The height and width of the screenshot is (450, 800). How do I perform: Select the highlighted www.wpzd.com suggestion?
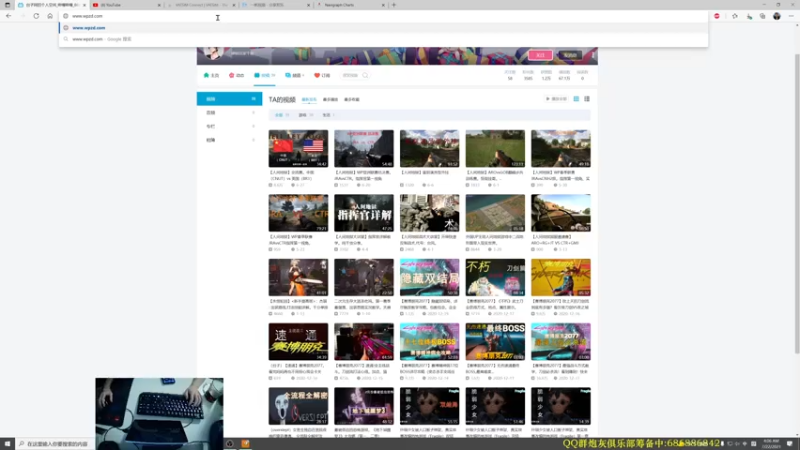(x=383, y=28)
